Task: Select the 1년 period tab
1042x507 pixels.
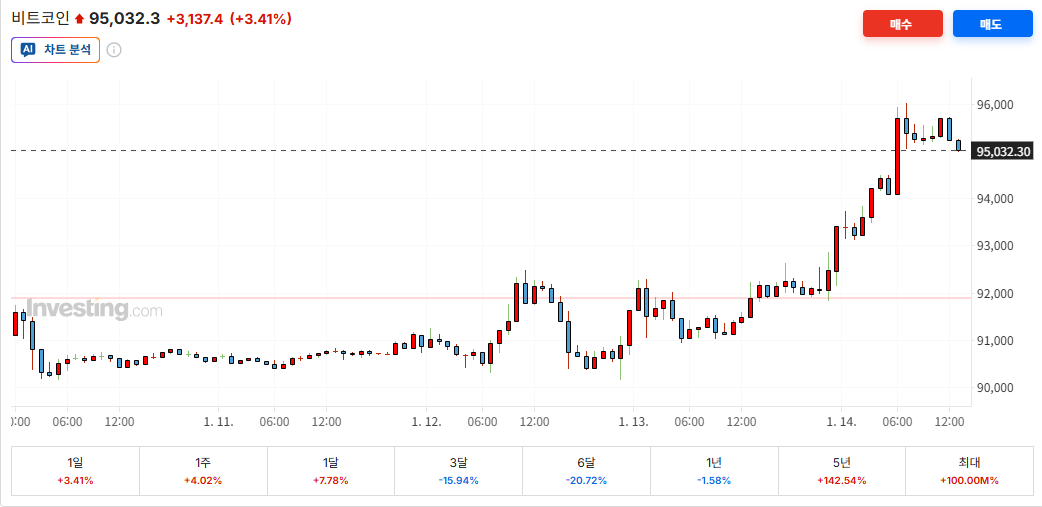Action: (x=714, y=471)
